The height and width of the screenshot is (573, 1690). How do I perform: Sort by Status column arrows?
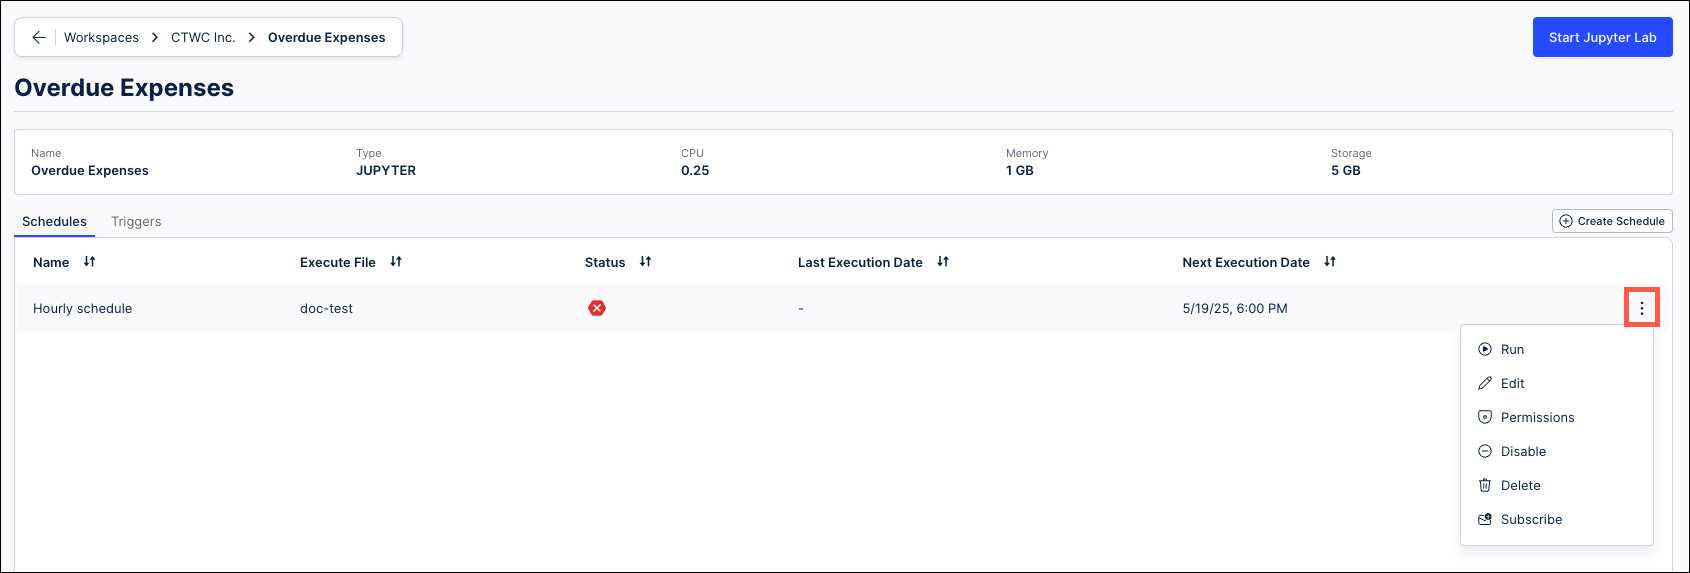pyautogui.click(x=645, y=262)
